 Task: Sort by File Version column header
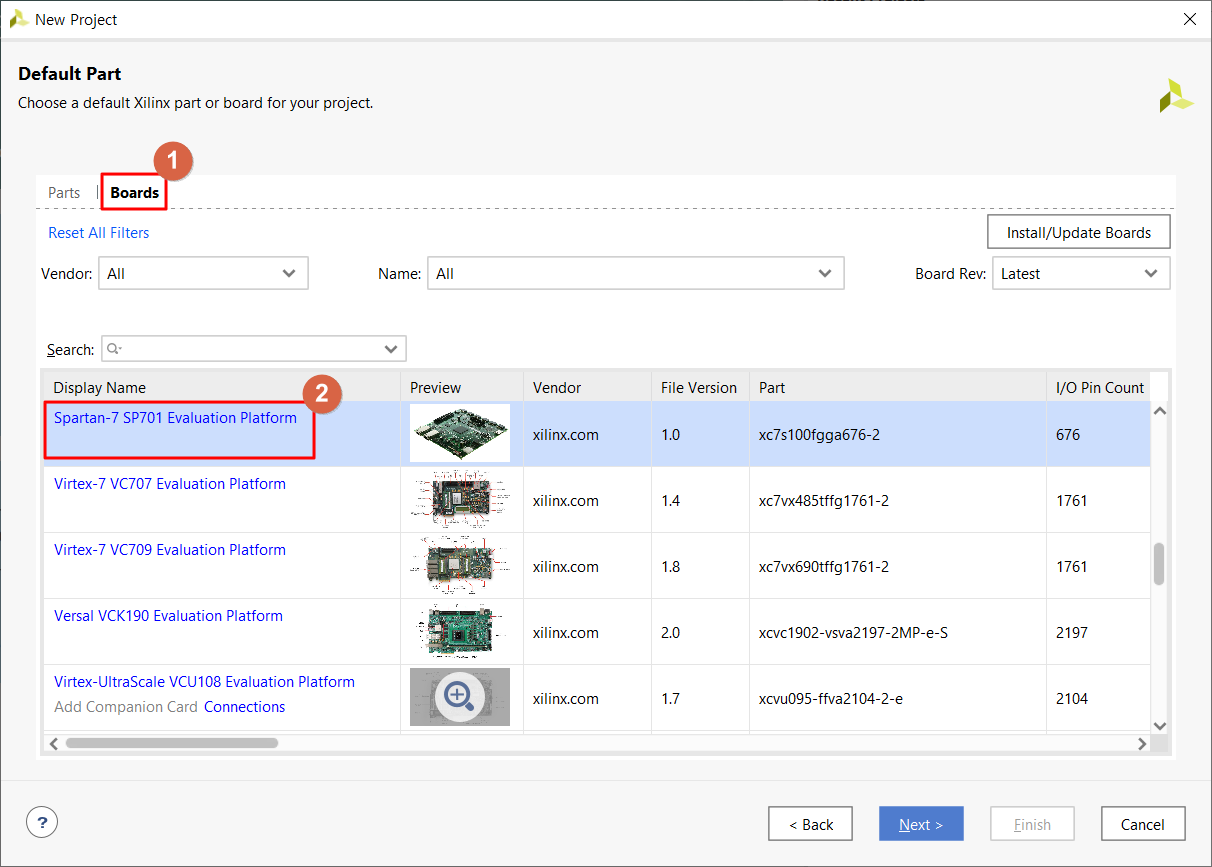[x=699, y=388]
